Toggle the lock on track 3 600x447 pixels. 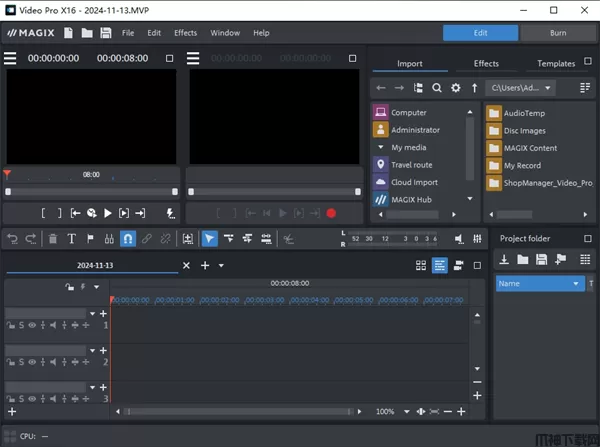tap(9, 398)
